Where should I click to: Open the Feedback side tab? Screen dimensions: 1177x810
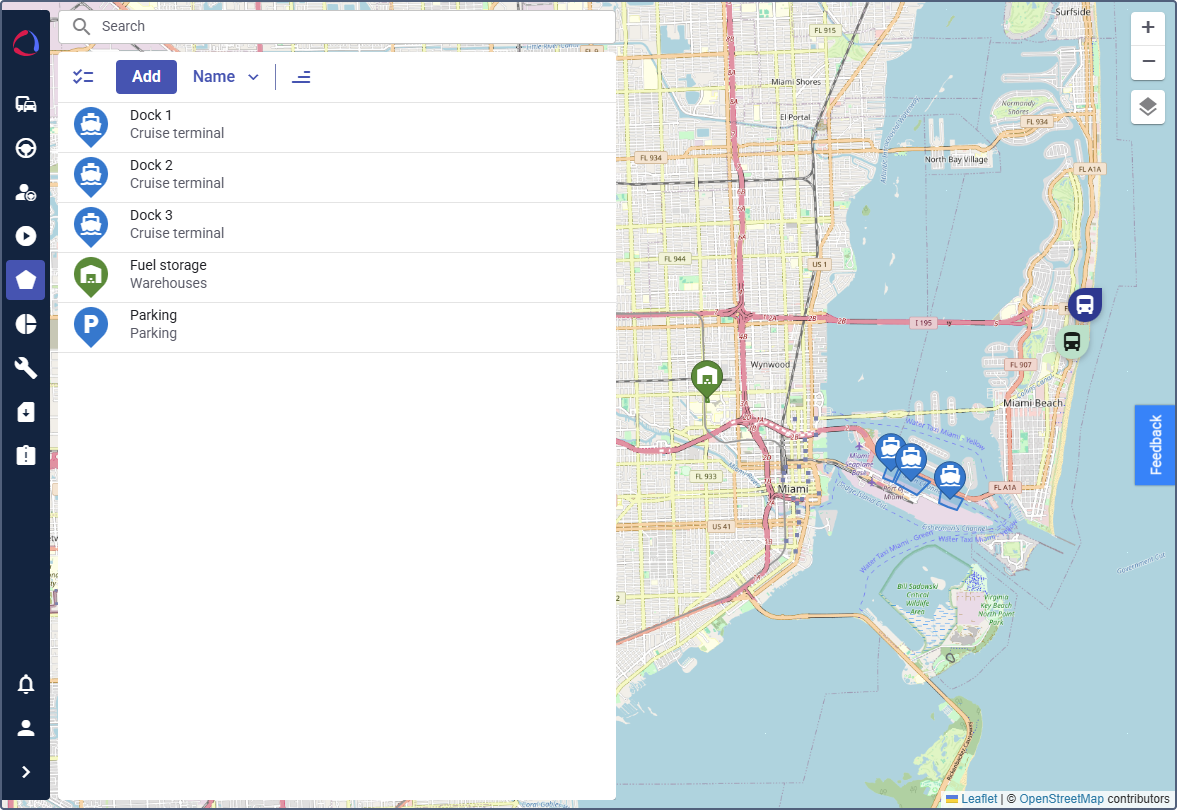(1156, 445)
